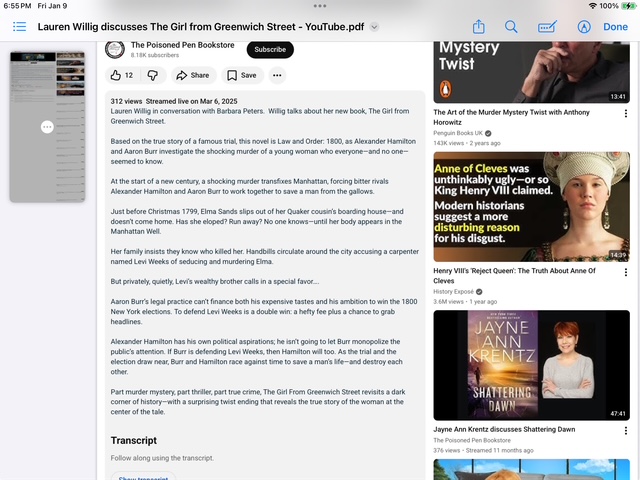Open options menu for Anne of Cleves video
Viewport: 640px width, 480px height.
626,271
